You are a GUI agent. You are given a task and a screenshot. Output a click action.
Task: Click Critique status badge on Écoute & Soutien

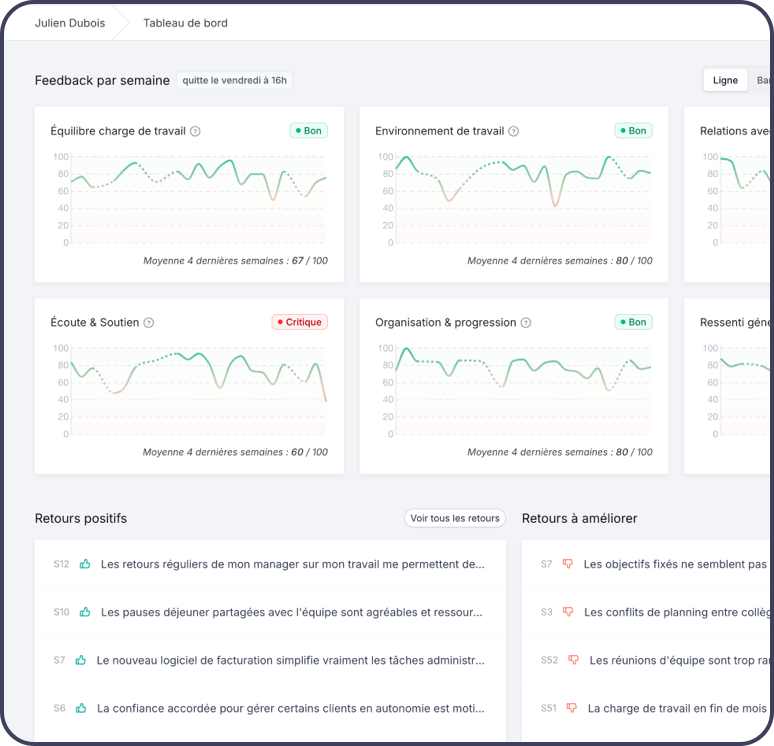coord(300,322)
